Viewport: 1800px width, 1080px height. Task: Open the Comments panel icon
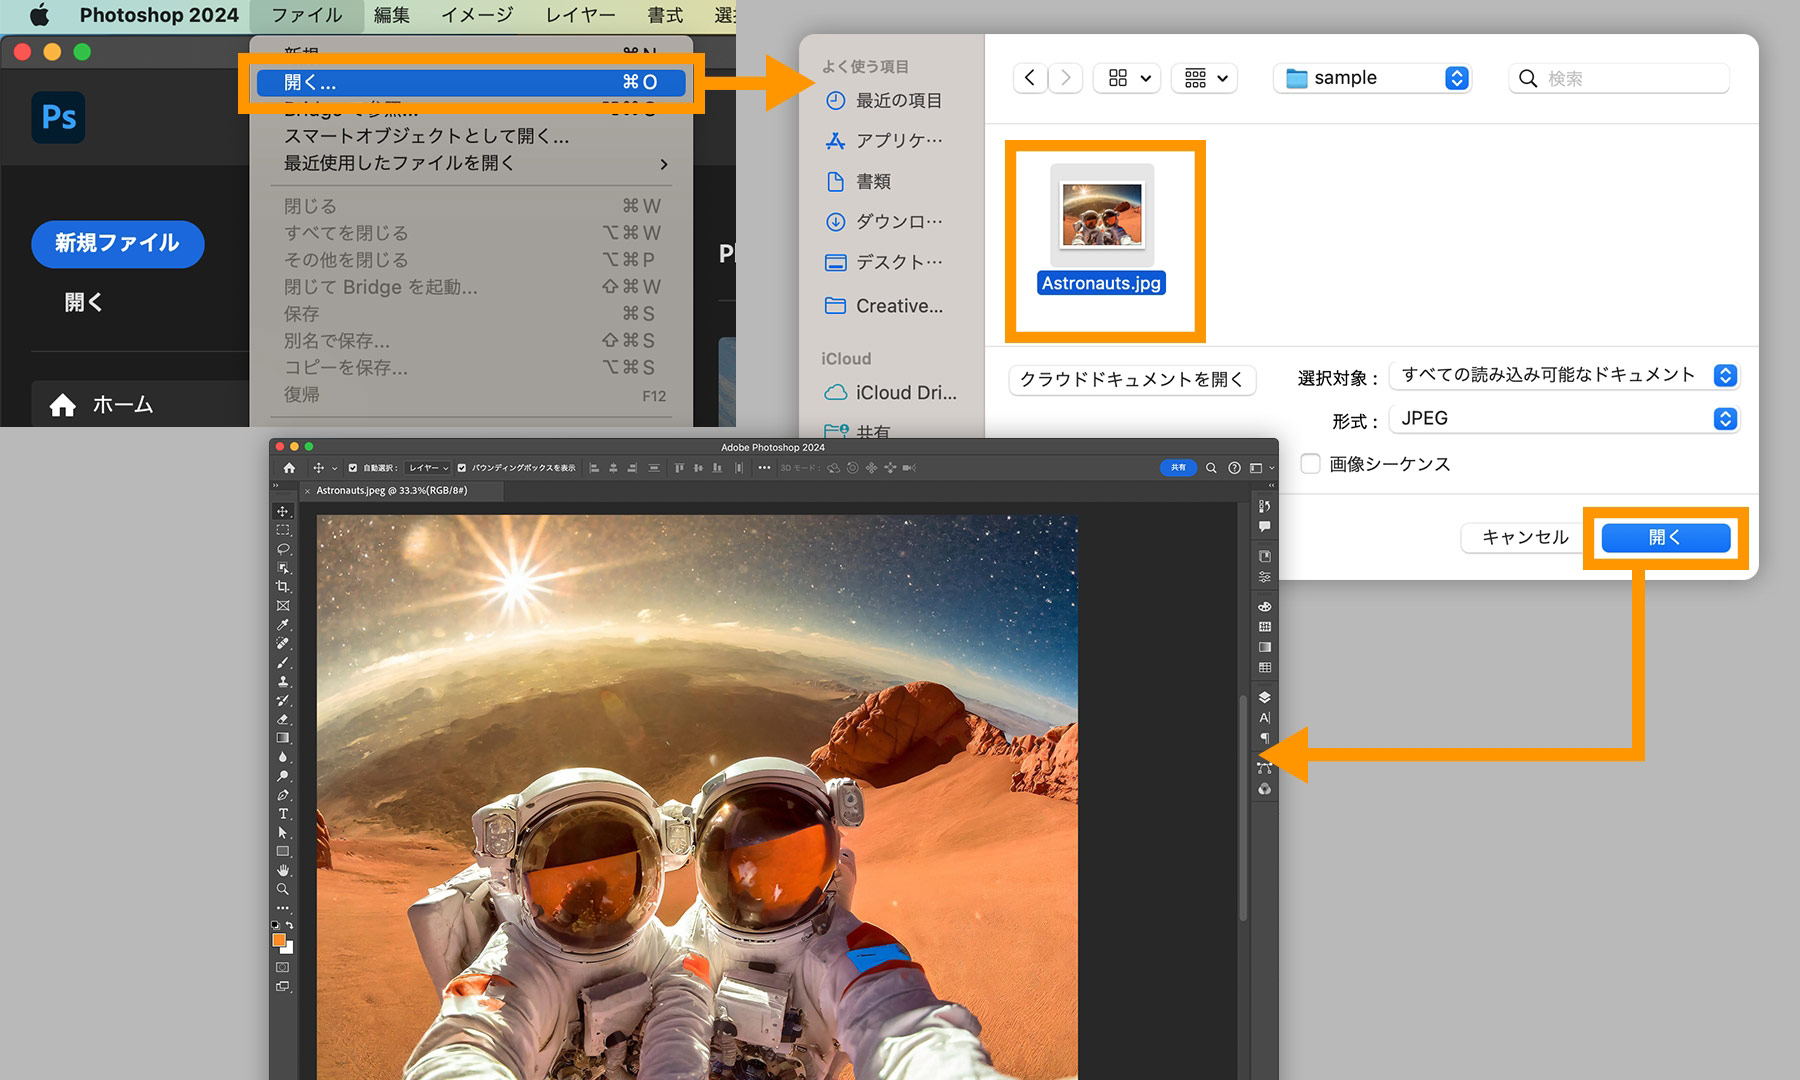1265,526
